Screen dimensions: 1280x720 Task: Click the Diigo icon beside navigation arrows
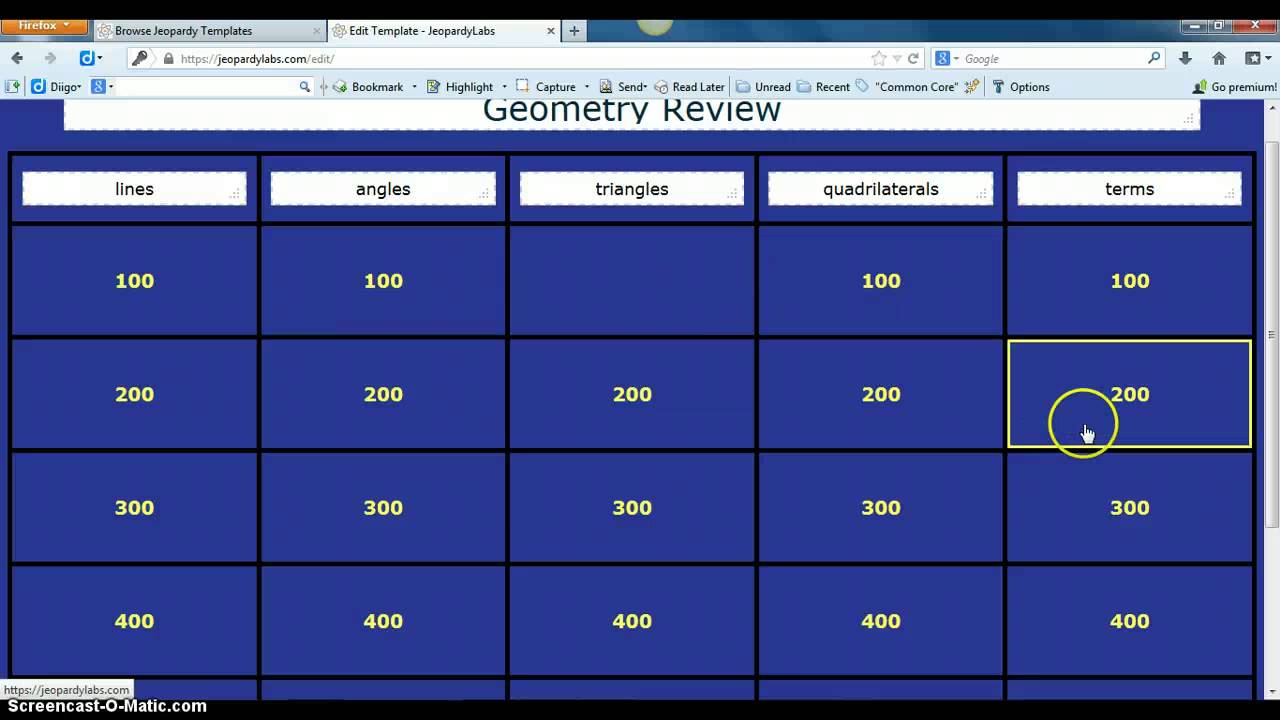tap(86, 58)
